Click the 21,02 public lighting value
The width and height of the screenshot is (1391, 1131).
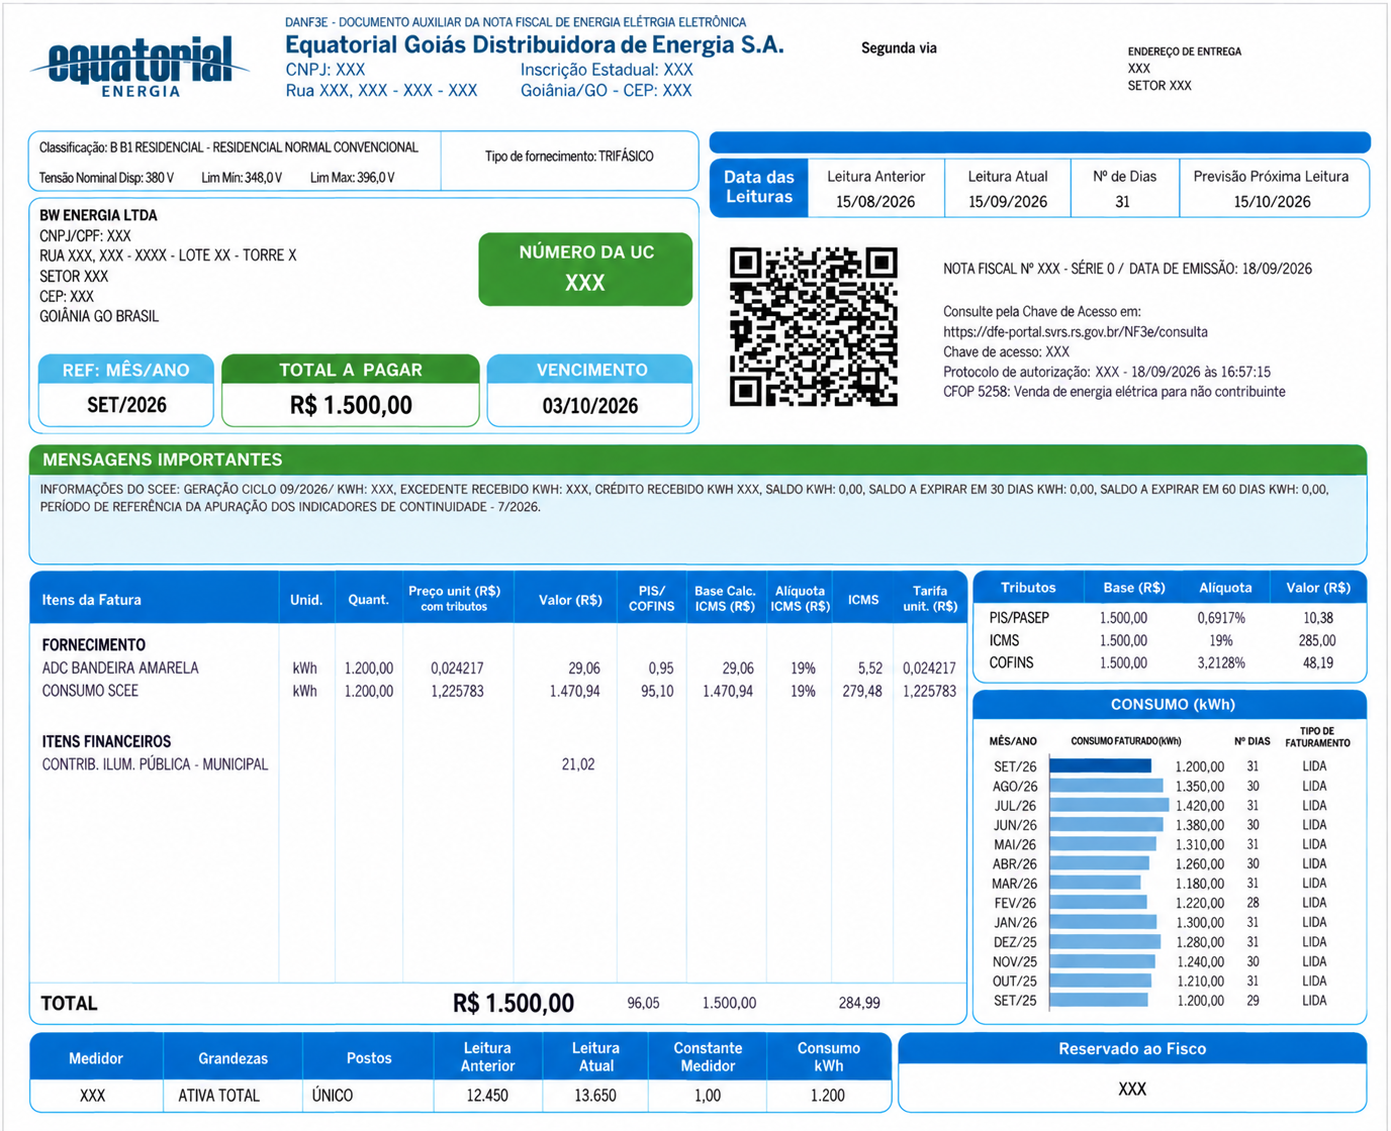(x=578, y=764)
